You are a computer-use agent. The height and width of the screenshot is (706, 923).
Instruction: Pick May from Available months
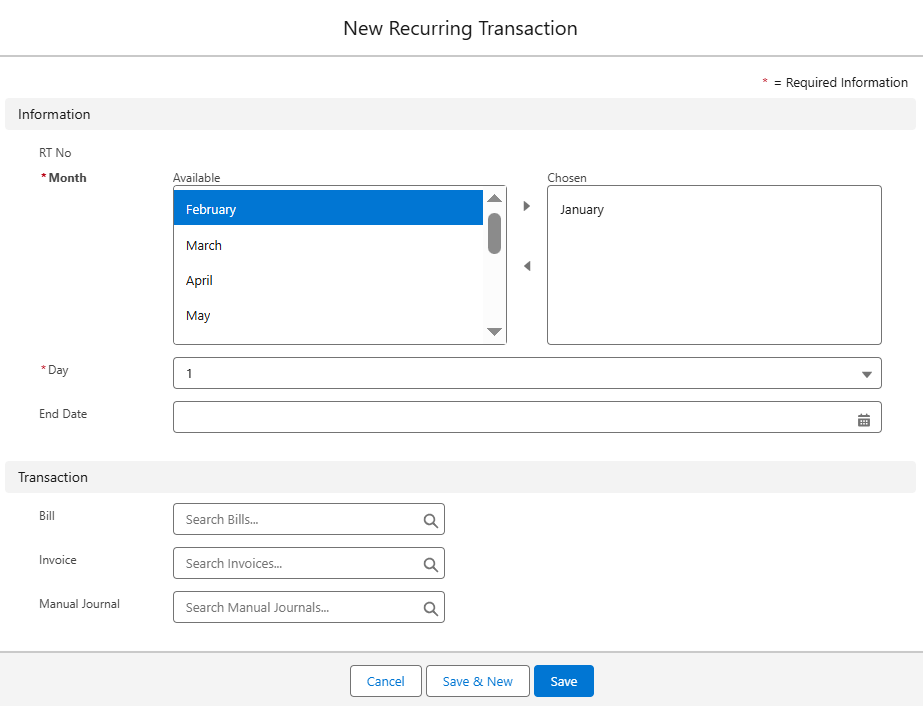click(x=328, y=315)
